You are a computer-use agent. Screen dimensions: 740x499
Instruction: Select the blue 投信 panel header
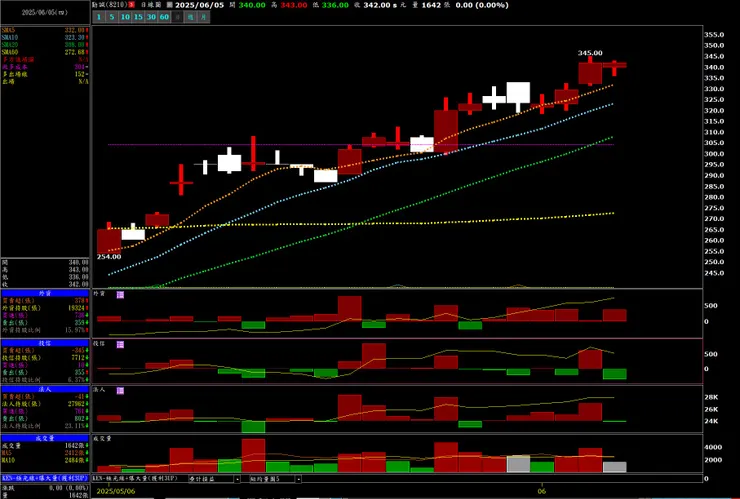coord(45,343)
